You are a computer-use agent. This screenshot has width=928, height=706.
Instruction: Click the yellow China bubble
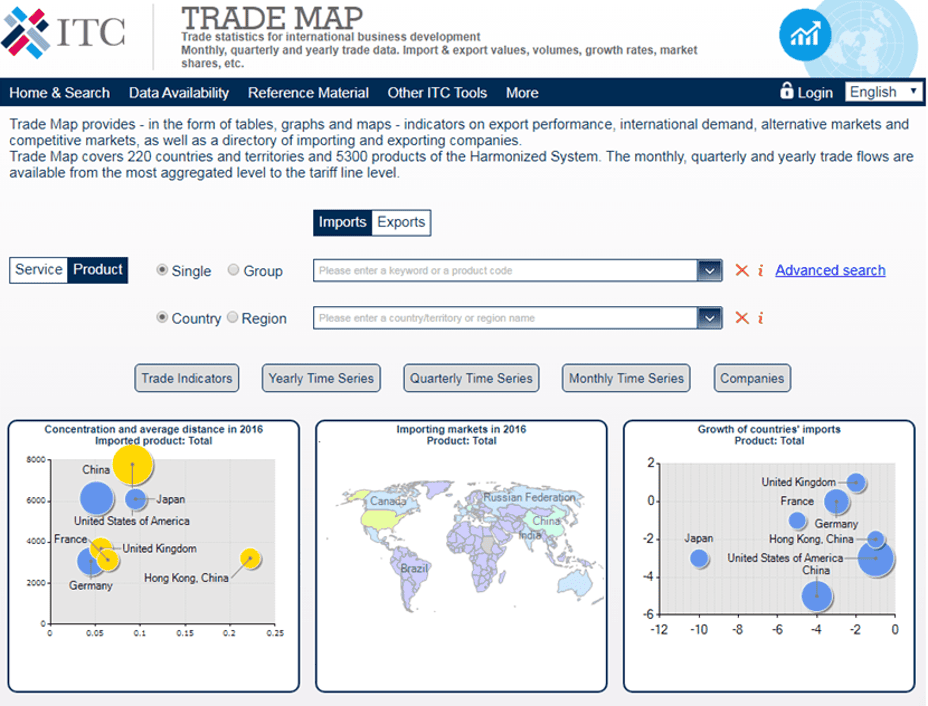pos(133,465)
